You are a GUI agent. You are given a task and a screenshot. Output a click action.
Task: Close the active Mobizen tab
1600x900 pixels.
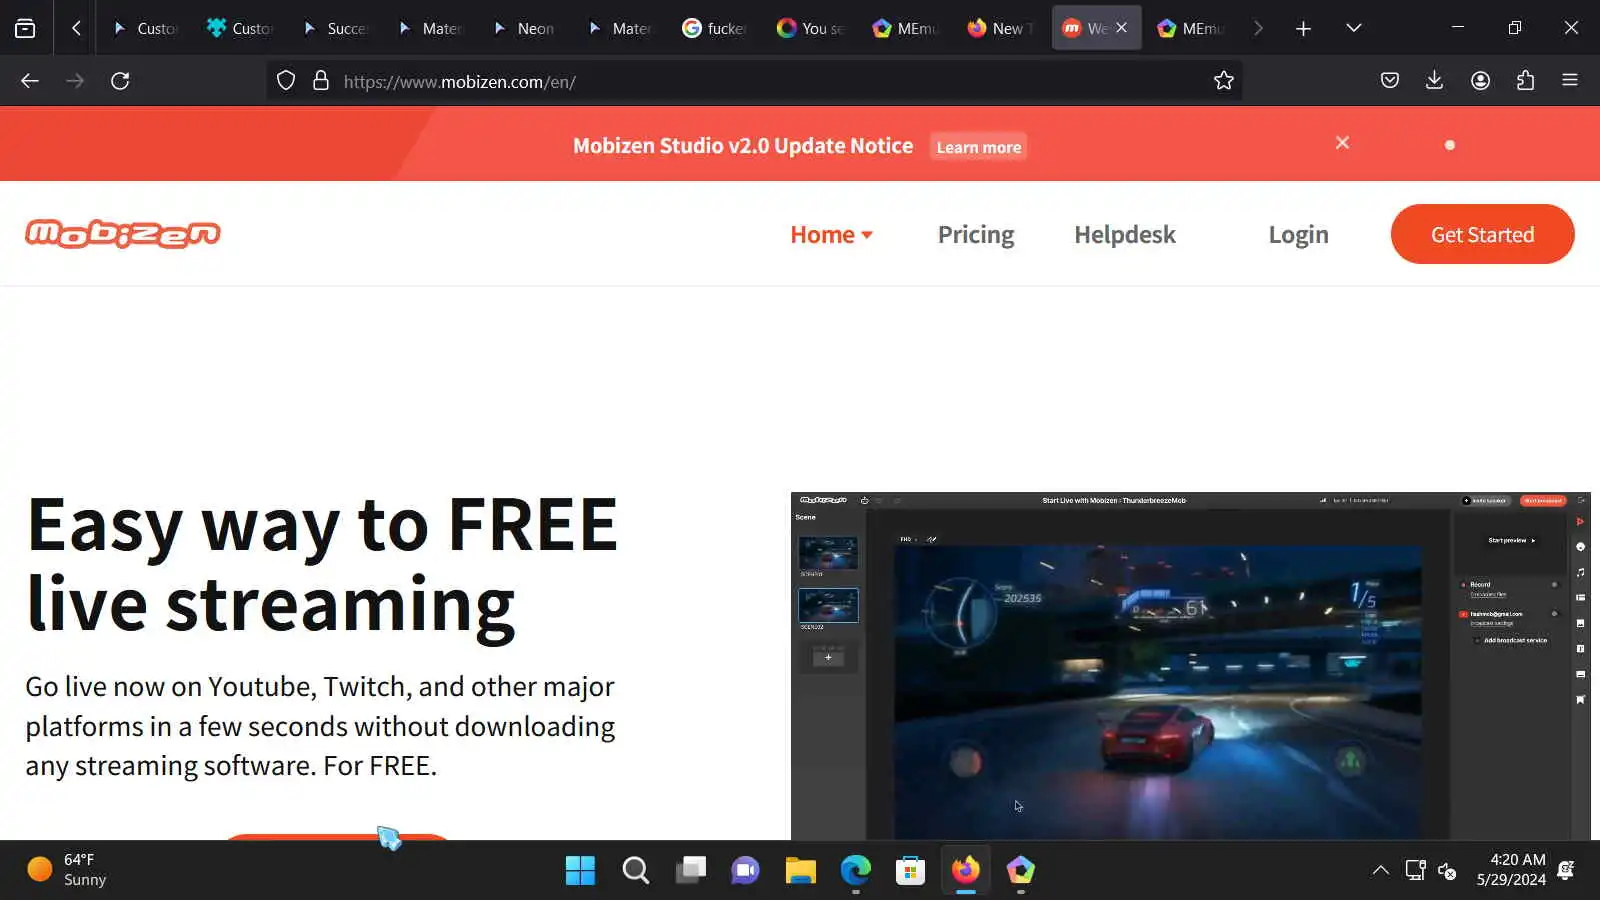point(1122,28)
